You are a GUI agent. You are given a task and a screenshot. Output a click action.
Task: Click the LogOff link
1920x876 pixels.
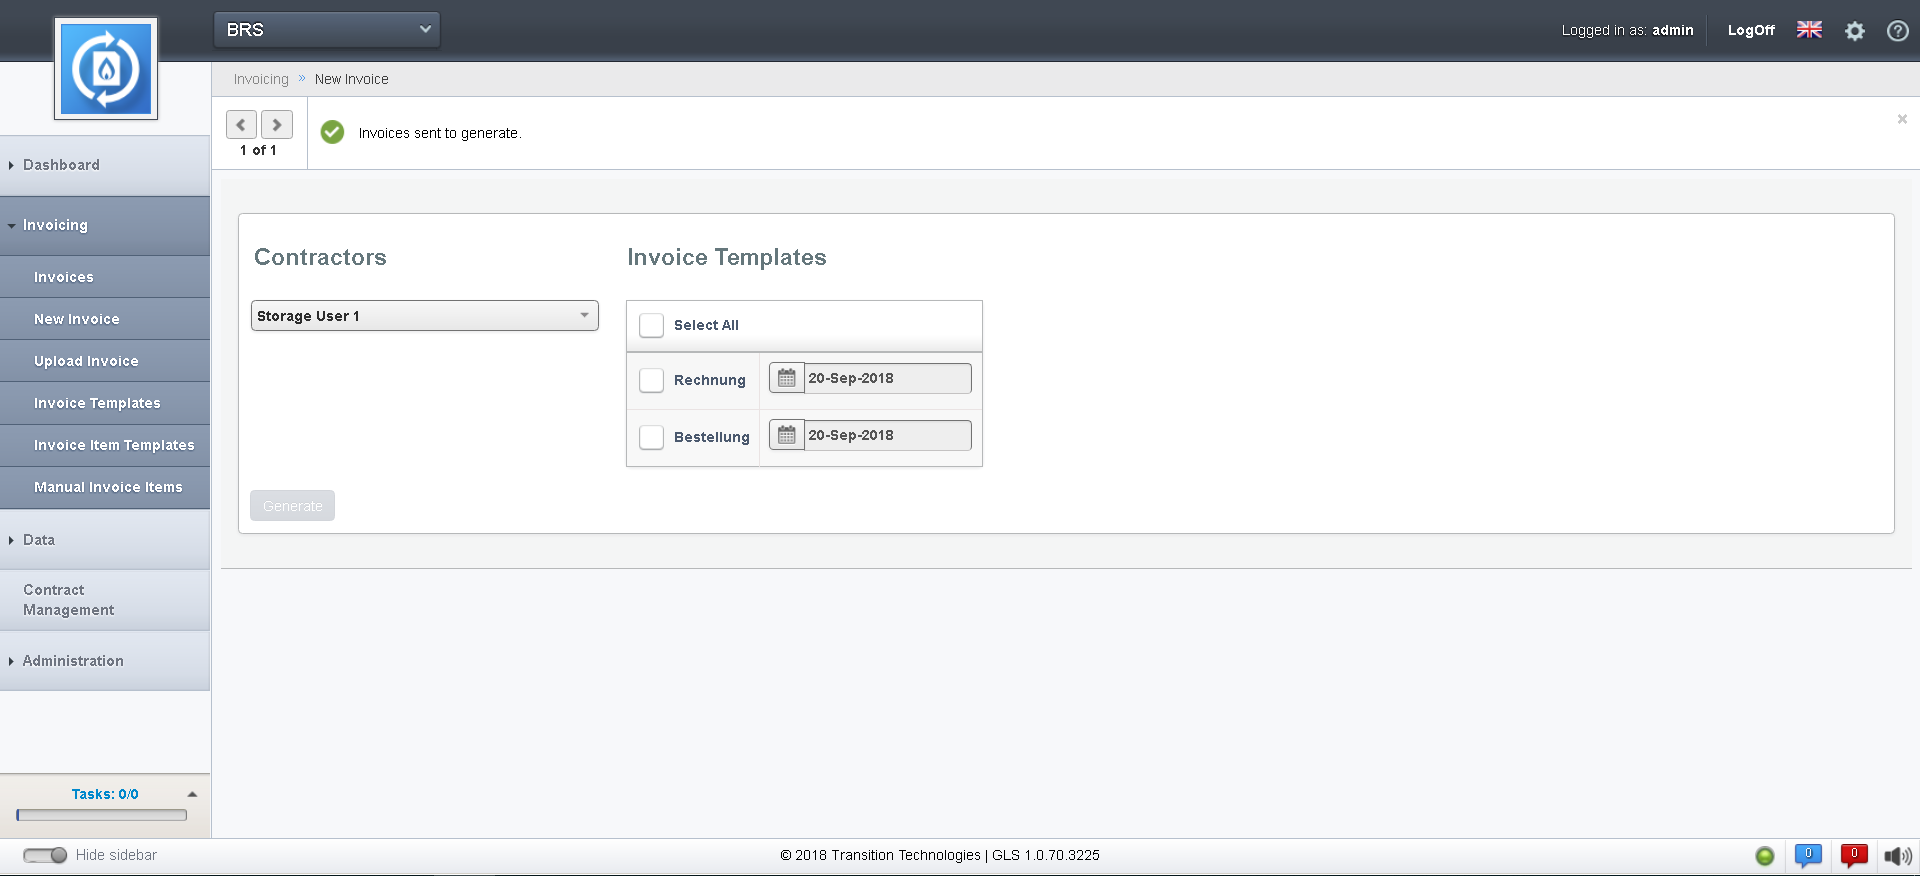1750,30
